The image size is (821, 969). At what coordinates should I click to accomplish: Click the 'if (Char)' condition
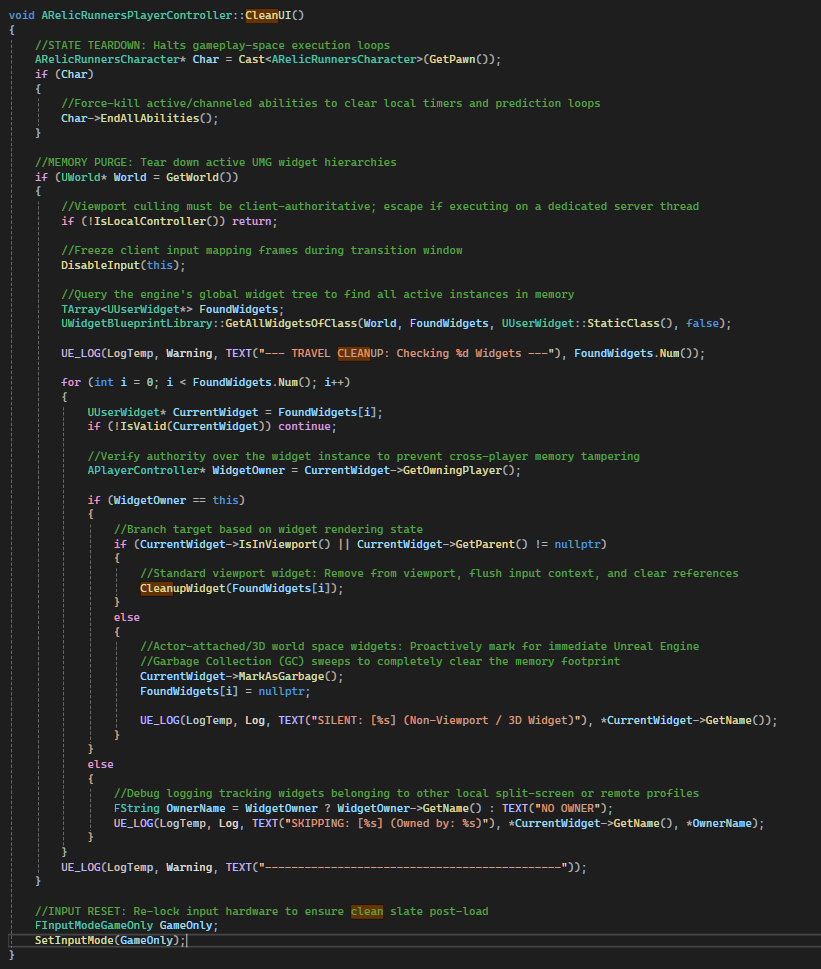pos(64,74)
